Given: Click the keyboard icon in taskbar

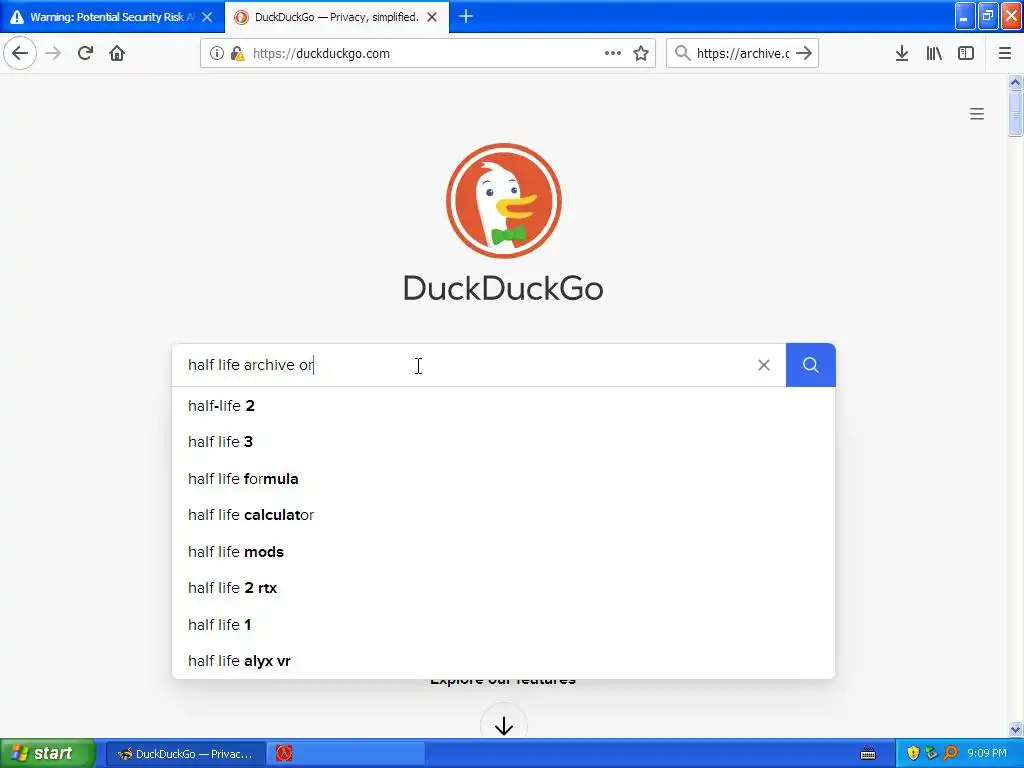Looking at the screenshot, I should pyautogui.click(x=868, y=754).
